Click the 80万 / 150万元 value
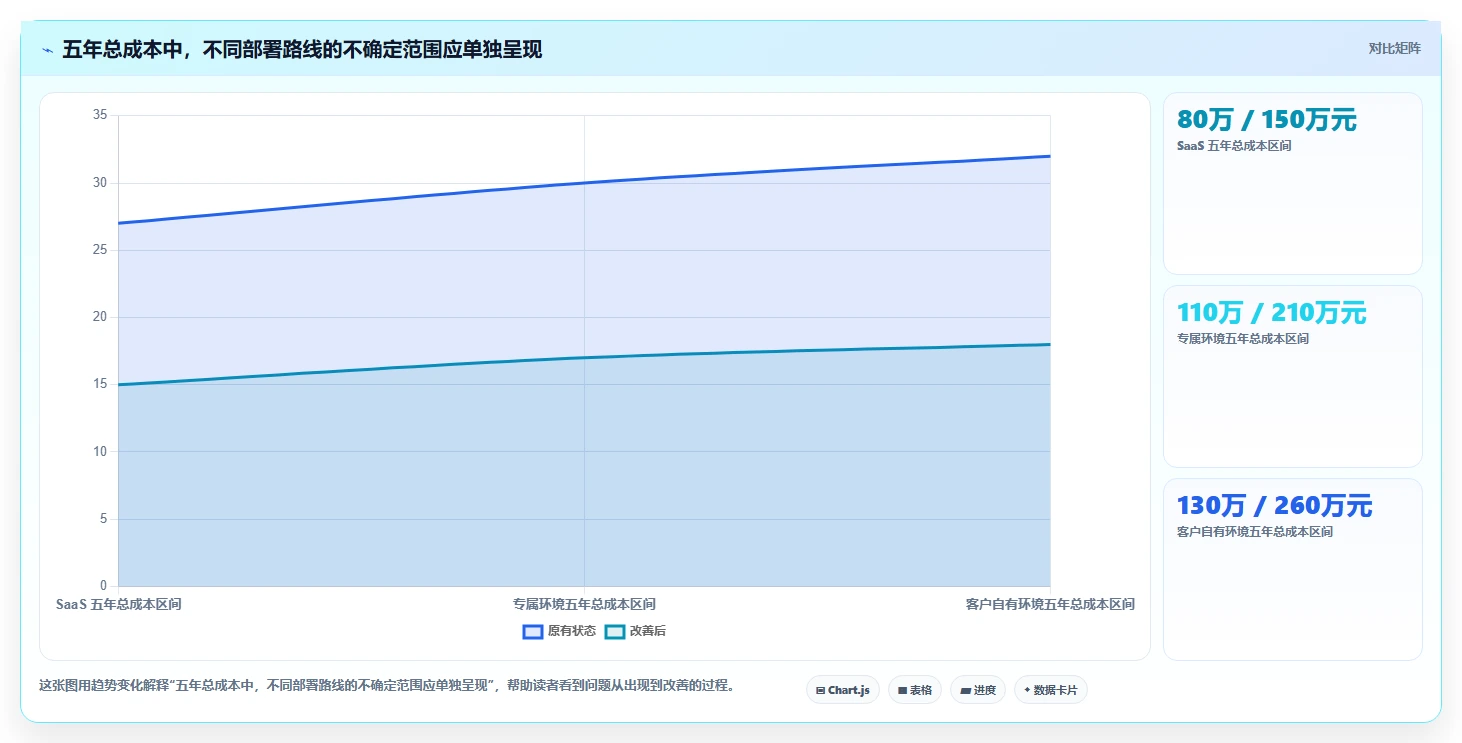This screenshot has height=743, width=1462. [x=1267, y=120]
